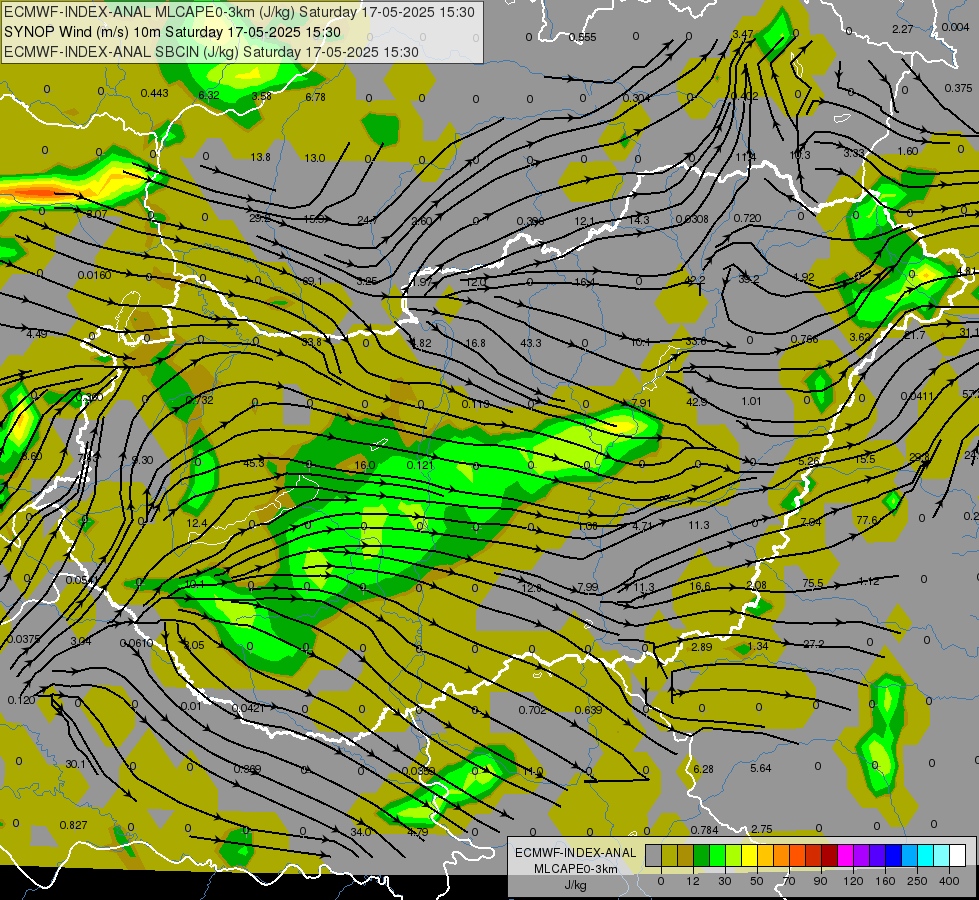This screenshot has height=900, width=979.
Task: Click legend scale label 250
Action: tap(917, 881)
